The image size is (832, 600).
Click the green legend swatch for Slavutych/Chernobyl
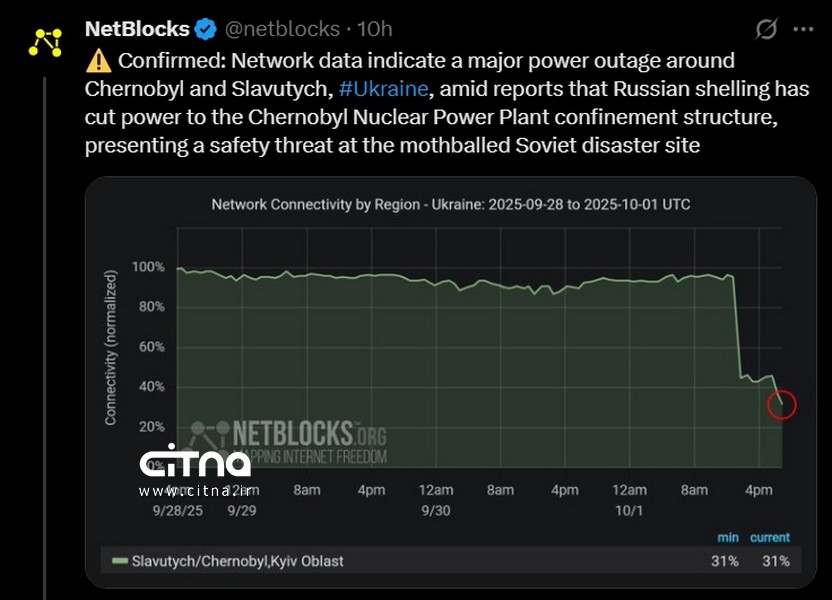pos(120,561)
